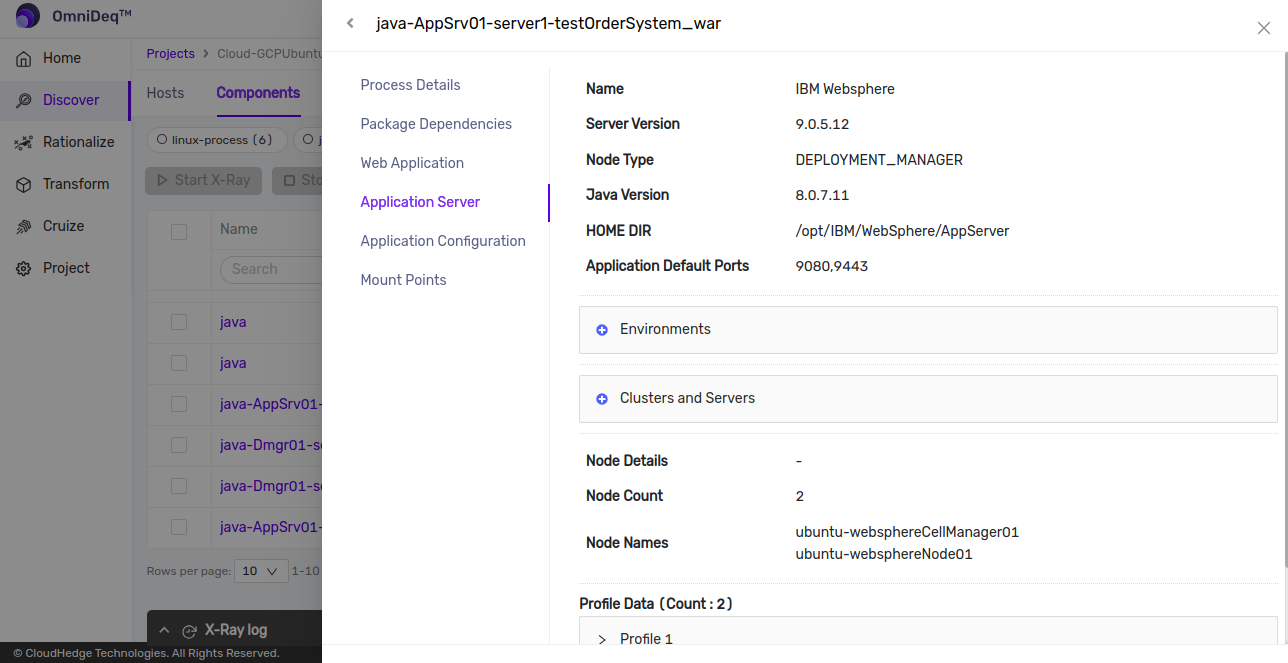Expand the Clusters and Servers section
The width and height of the screenshot is (1288, 663).
(x=602, y=399)
